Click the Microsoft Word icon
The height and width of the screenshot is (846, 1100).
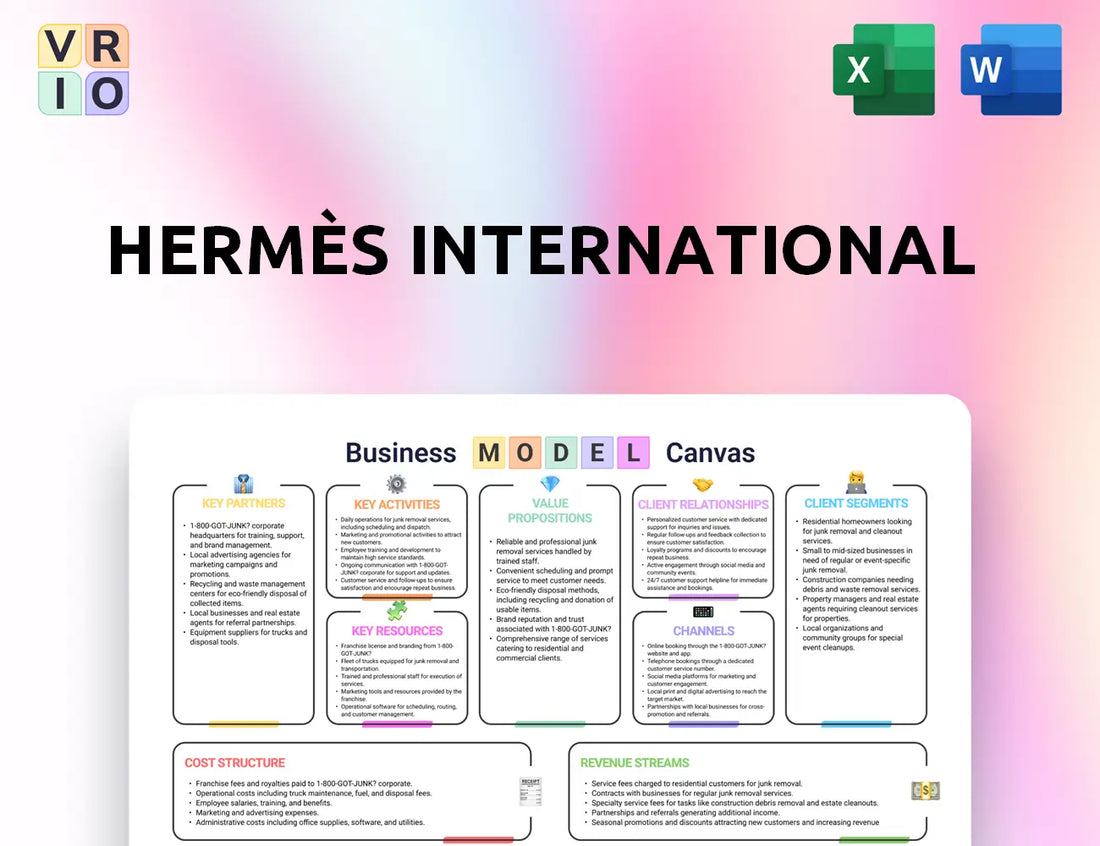click(x=1011, y=69)
